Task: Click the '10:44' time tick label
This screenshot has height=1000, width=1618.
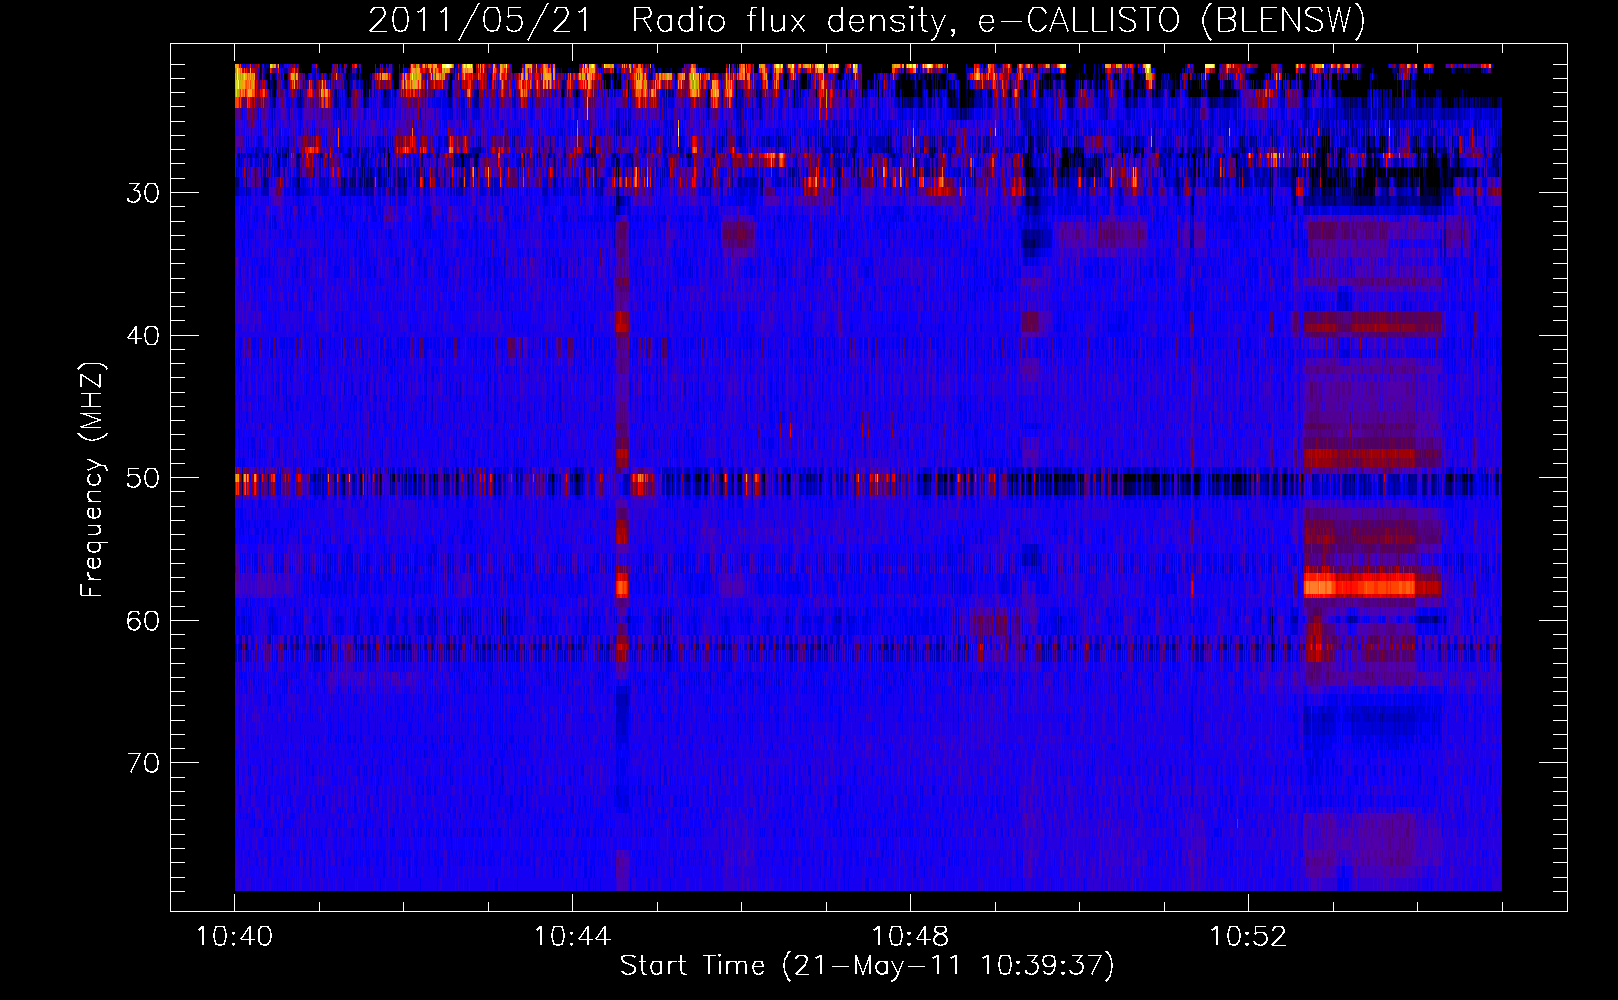Action: pyautogui.click(x=572, y=937)
